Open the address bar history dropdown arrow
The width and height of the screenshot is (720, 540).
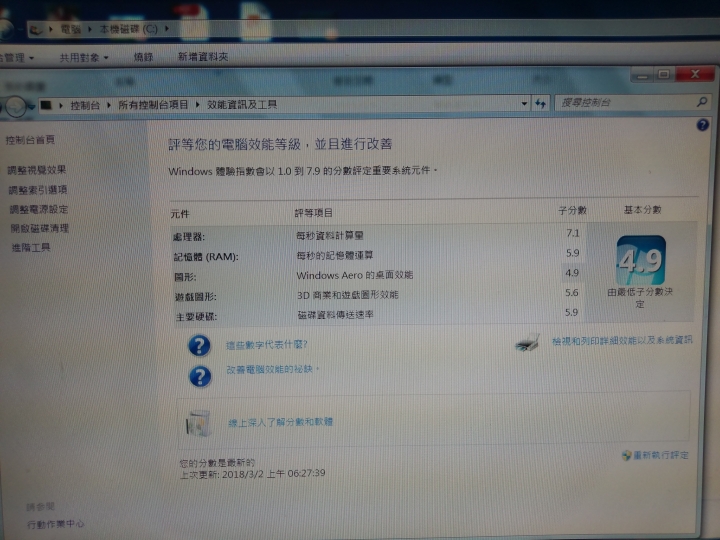pyautogui.click(x=524, y=104)
